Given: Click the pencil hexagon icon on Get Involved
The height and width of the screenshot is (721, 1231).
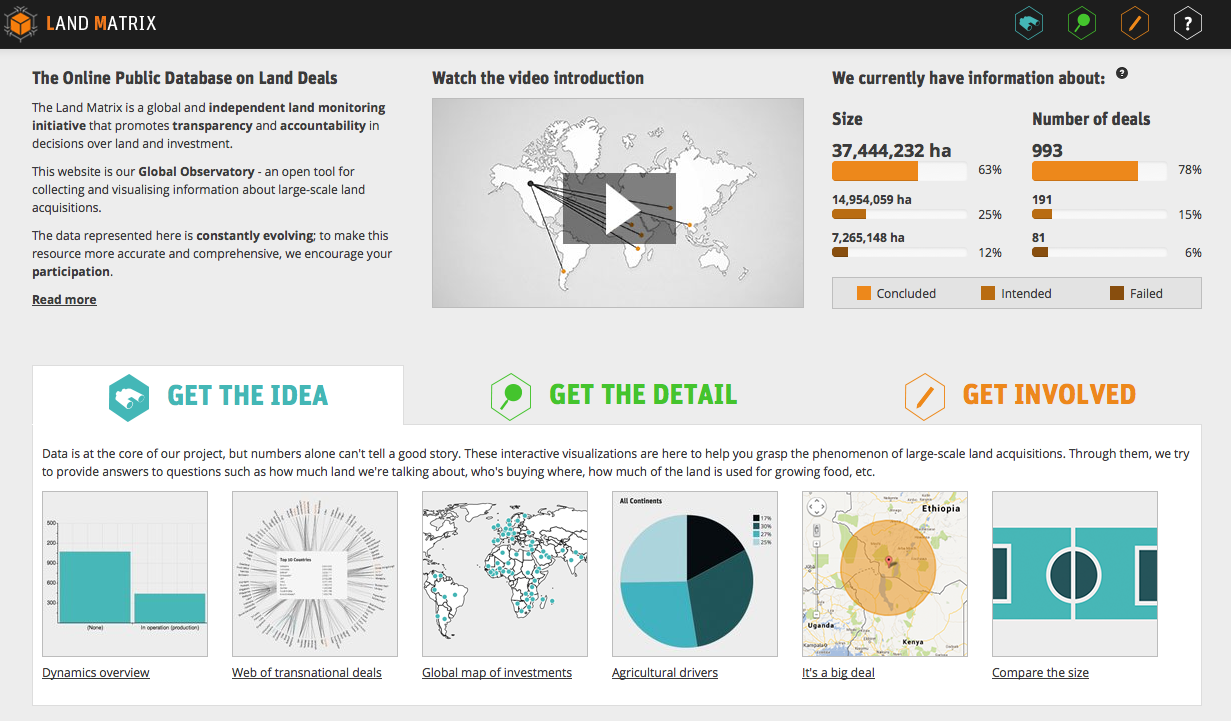Looking at the screenshot, I should coord(925,397).
